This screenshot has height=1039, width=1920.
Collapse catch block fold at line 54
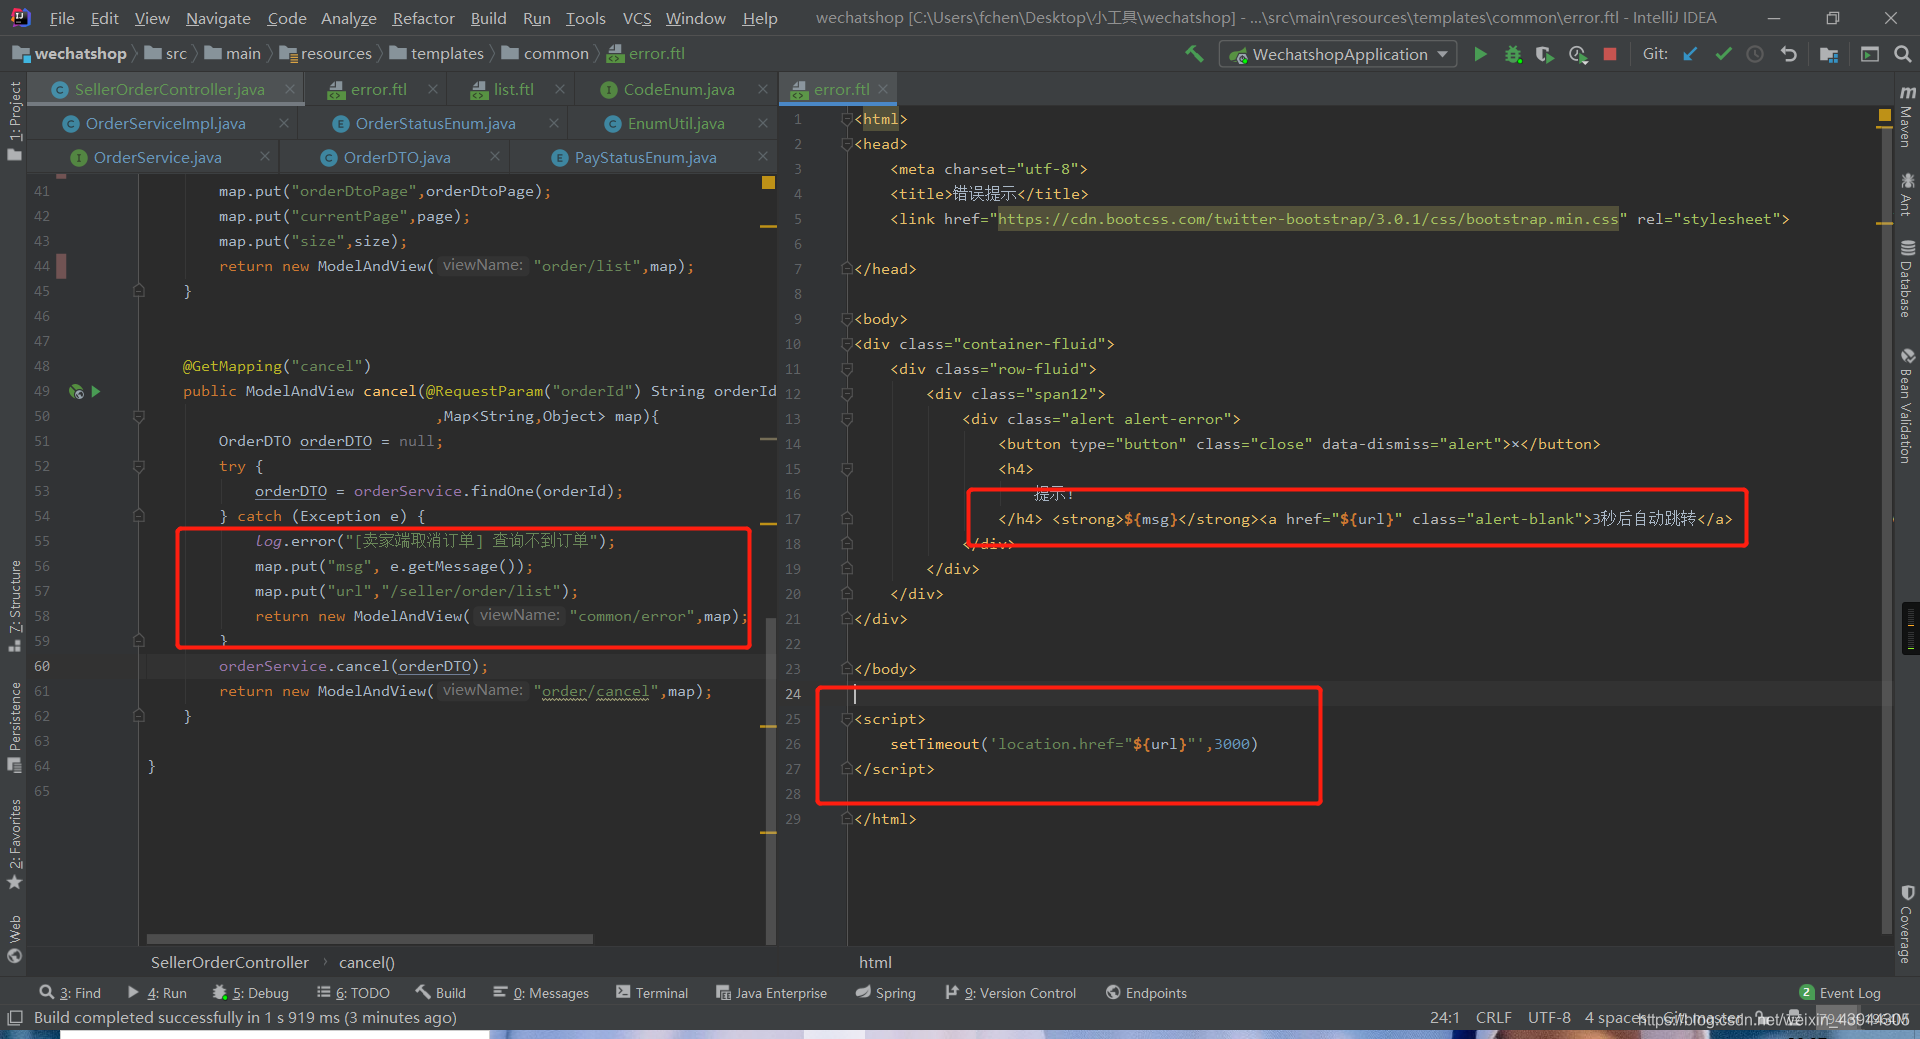coord(139,516)
